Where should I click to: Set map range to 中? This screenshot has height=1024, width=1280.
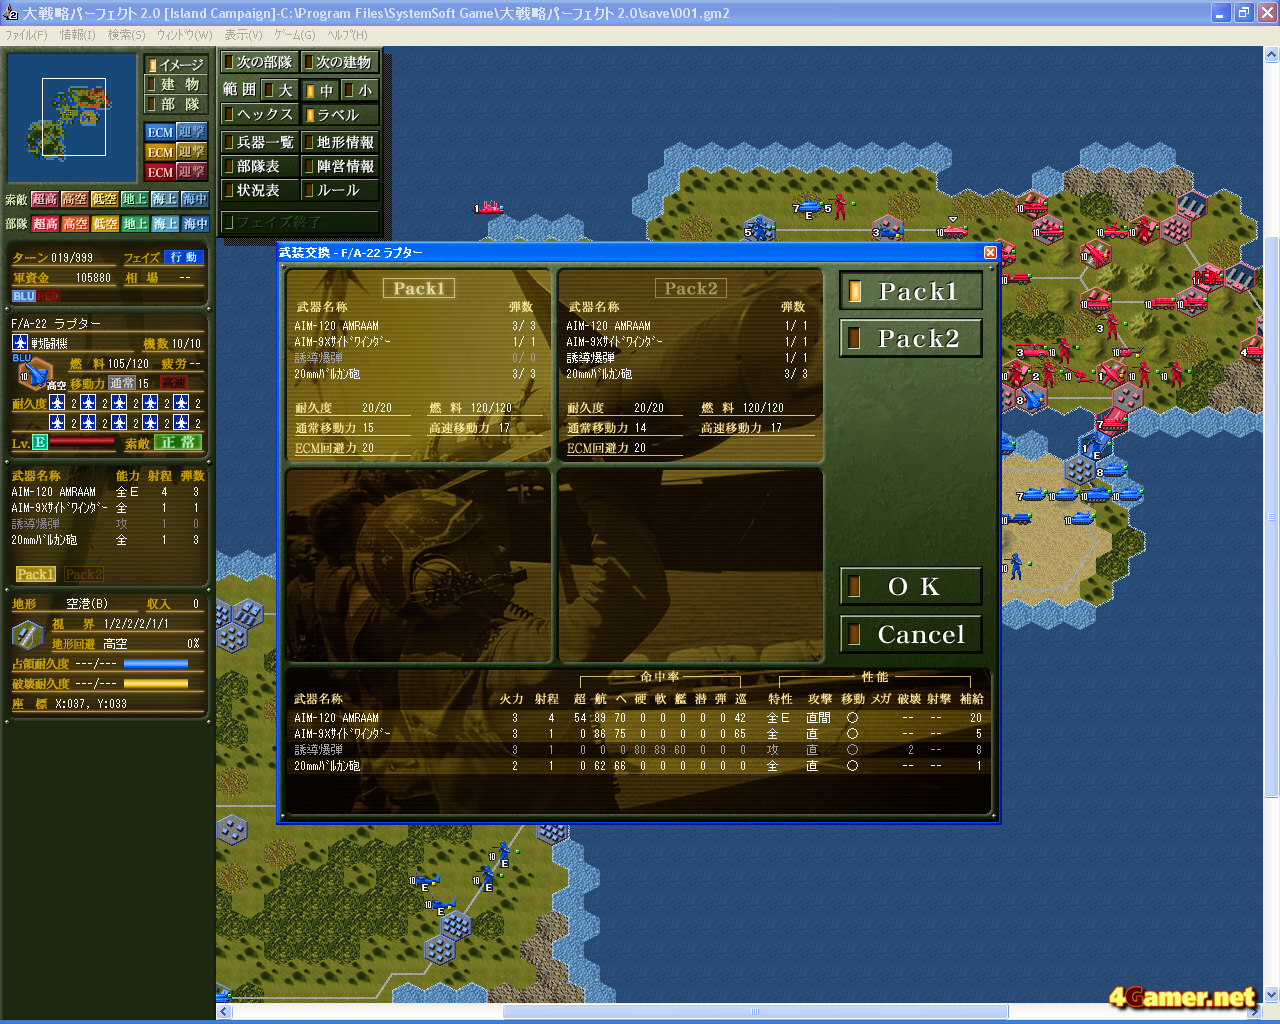[320, 90]
